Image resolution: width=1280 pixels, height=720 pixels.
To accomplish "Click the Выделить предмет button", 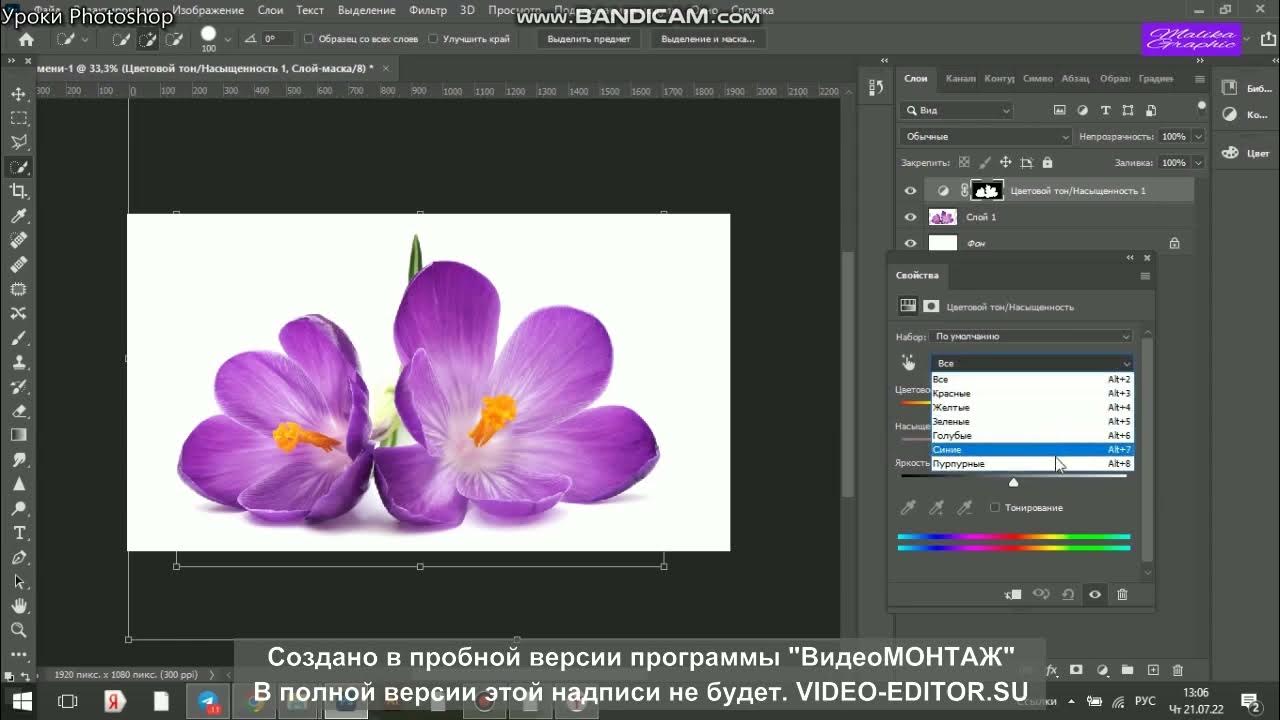I will (x=589, y=39).
